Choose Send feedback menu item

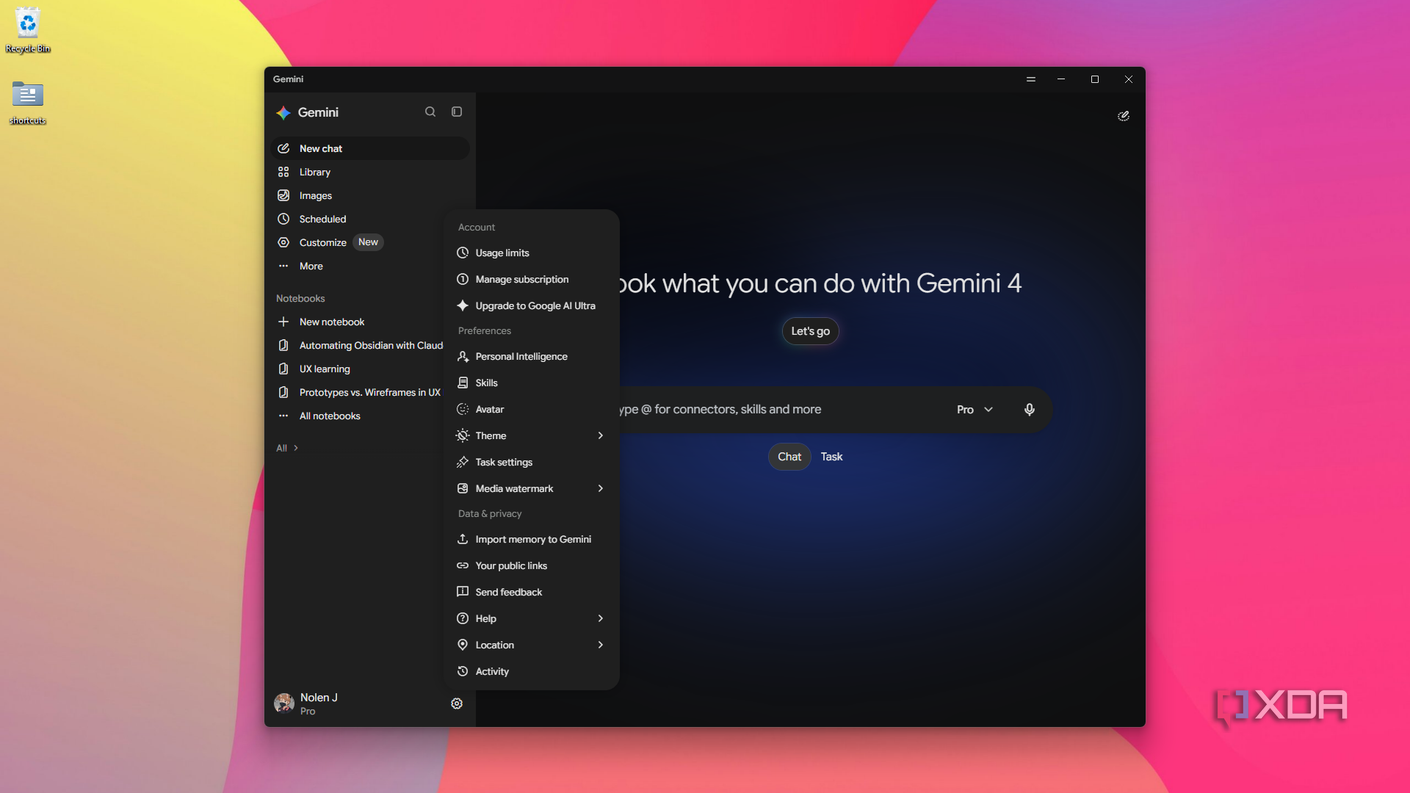[532, 592]
